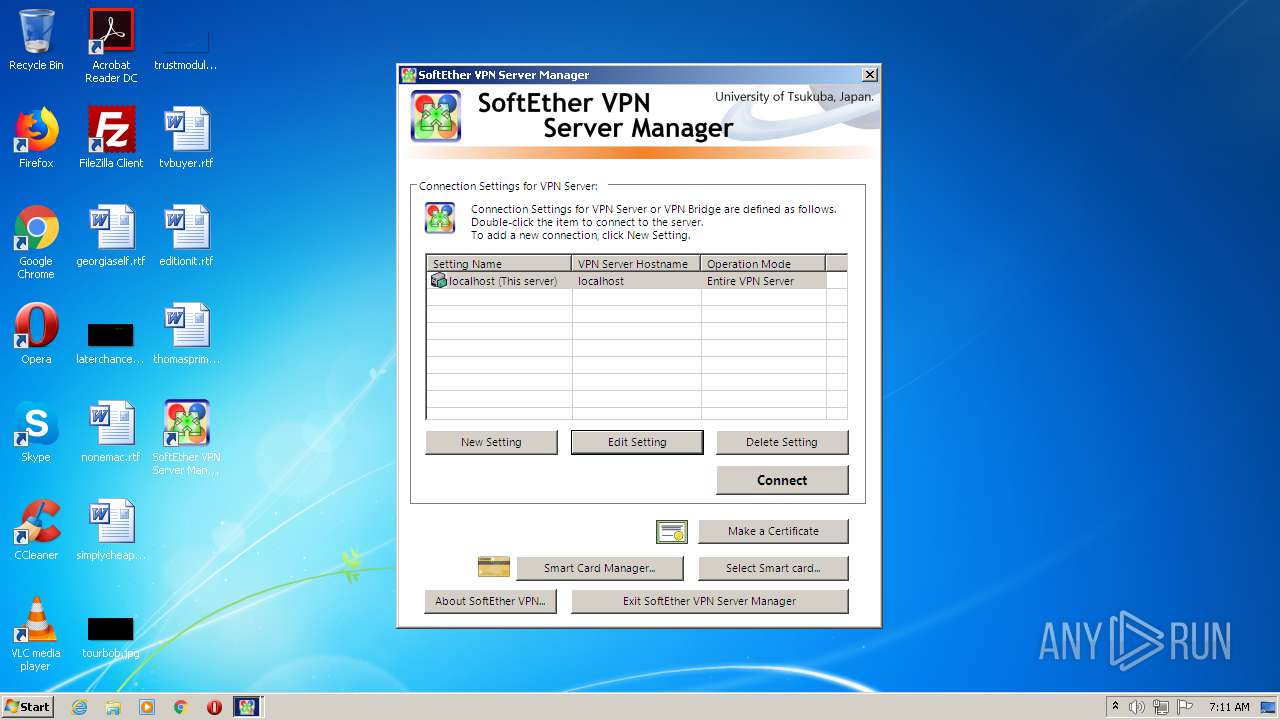This screenshot has width=1280, height=720.
Task: Open Internet Explorer from taskbar
Action: pos(80,707)
